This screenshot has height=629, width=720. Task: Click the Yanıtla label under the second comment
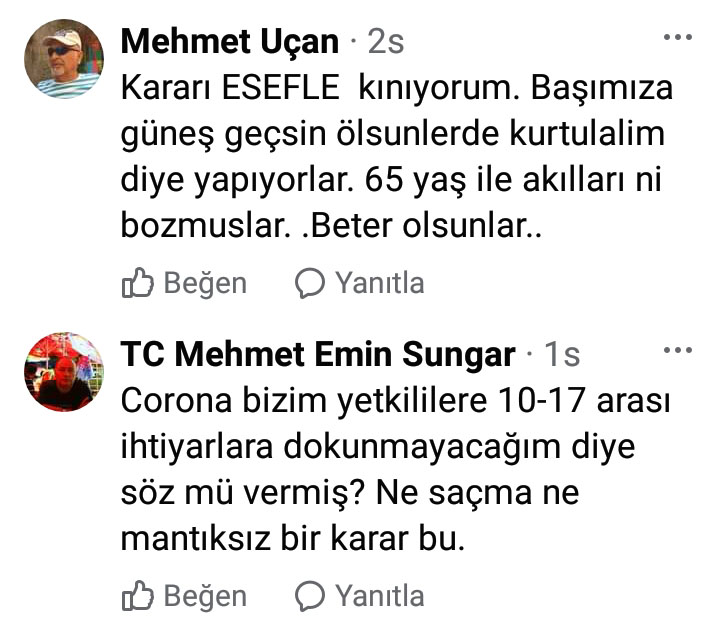click(379, 596)
